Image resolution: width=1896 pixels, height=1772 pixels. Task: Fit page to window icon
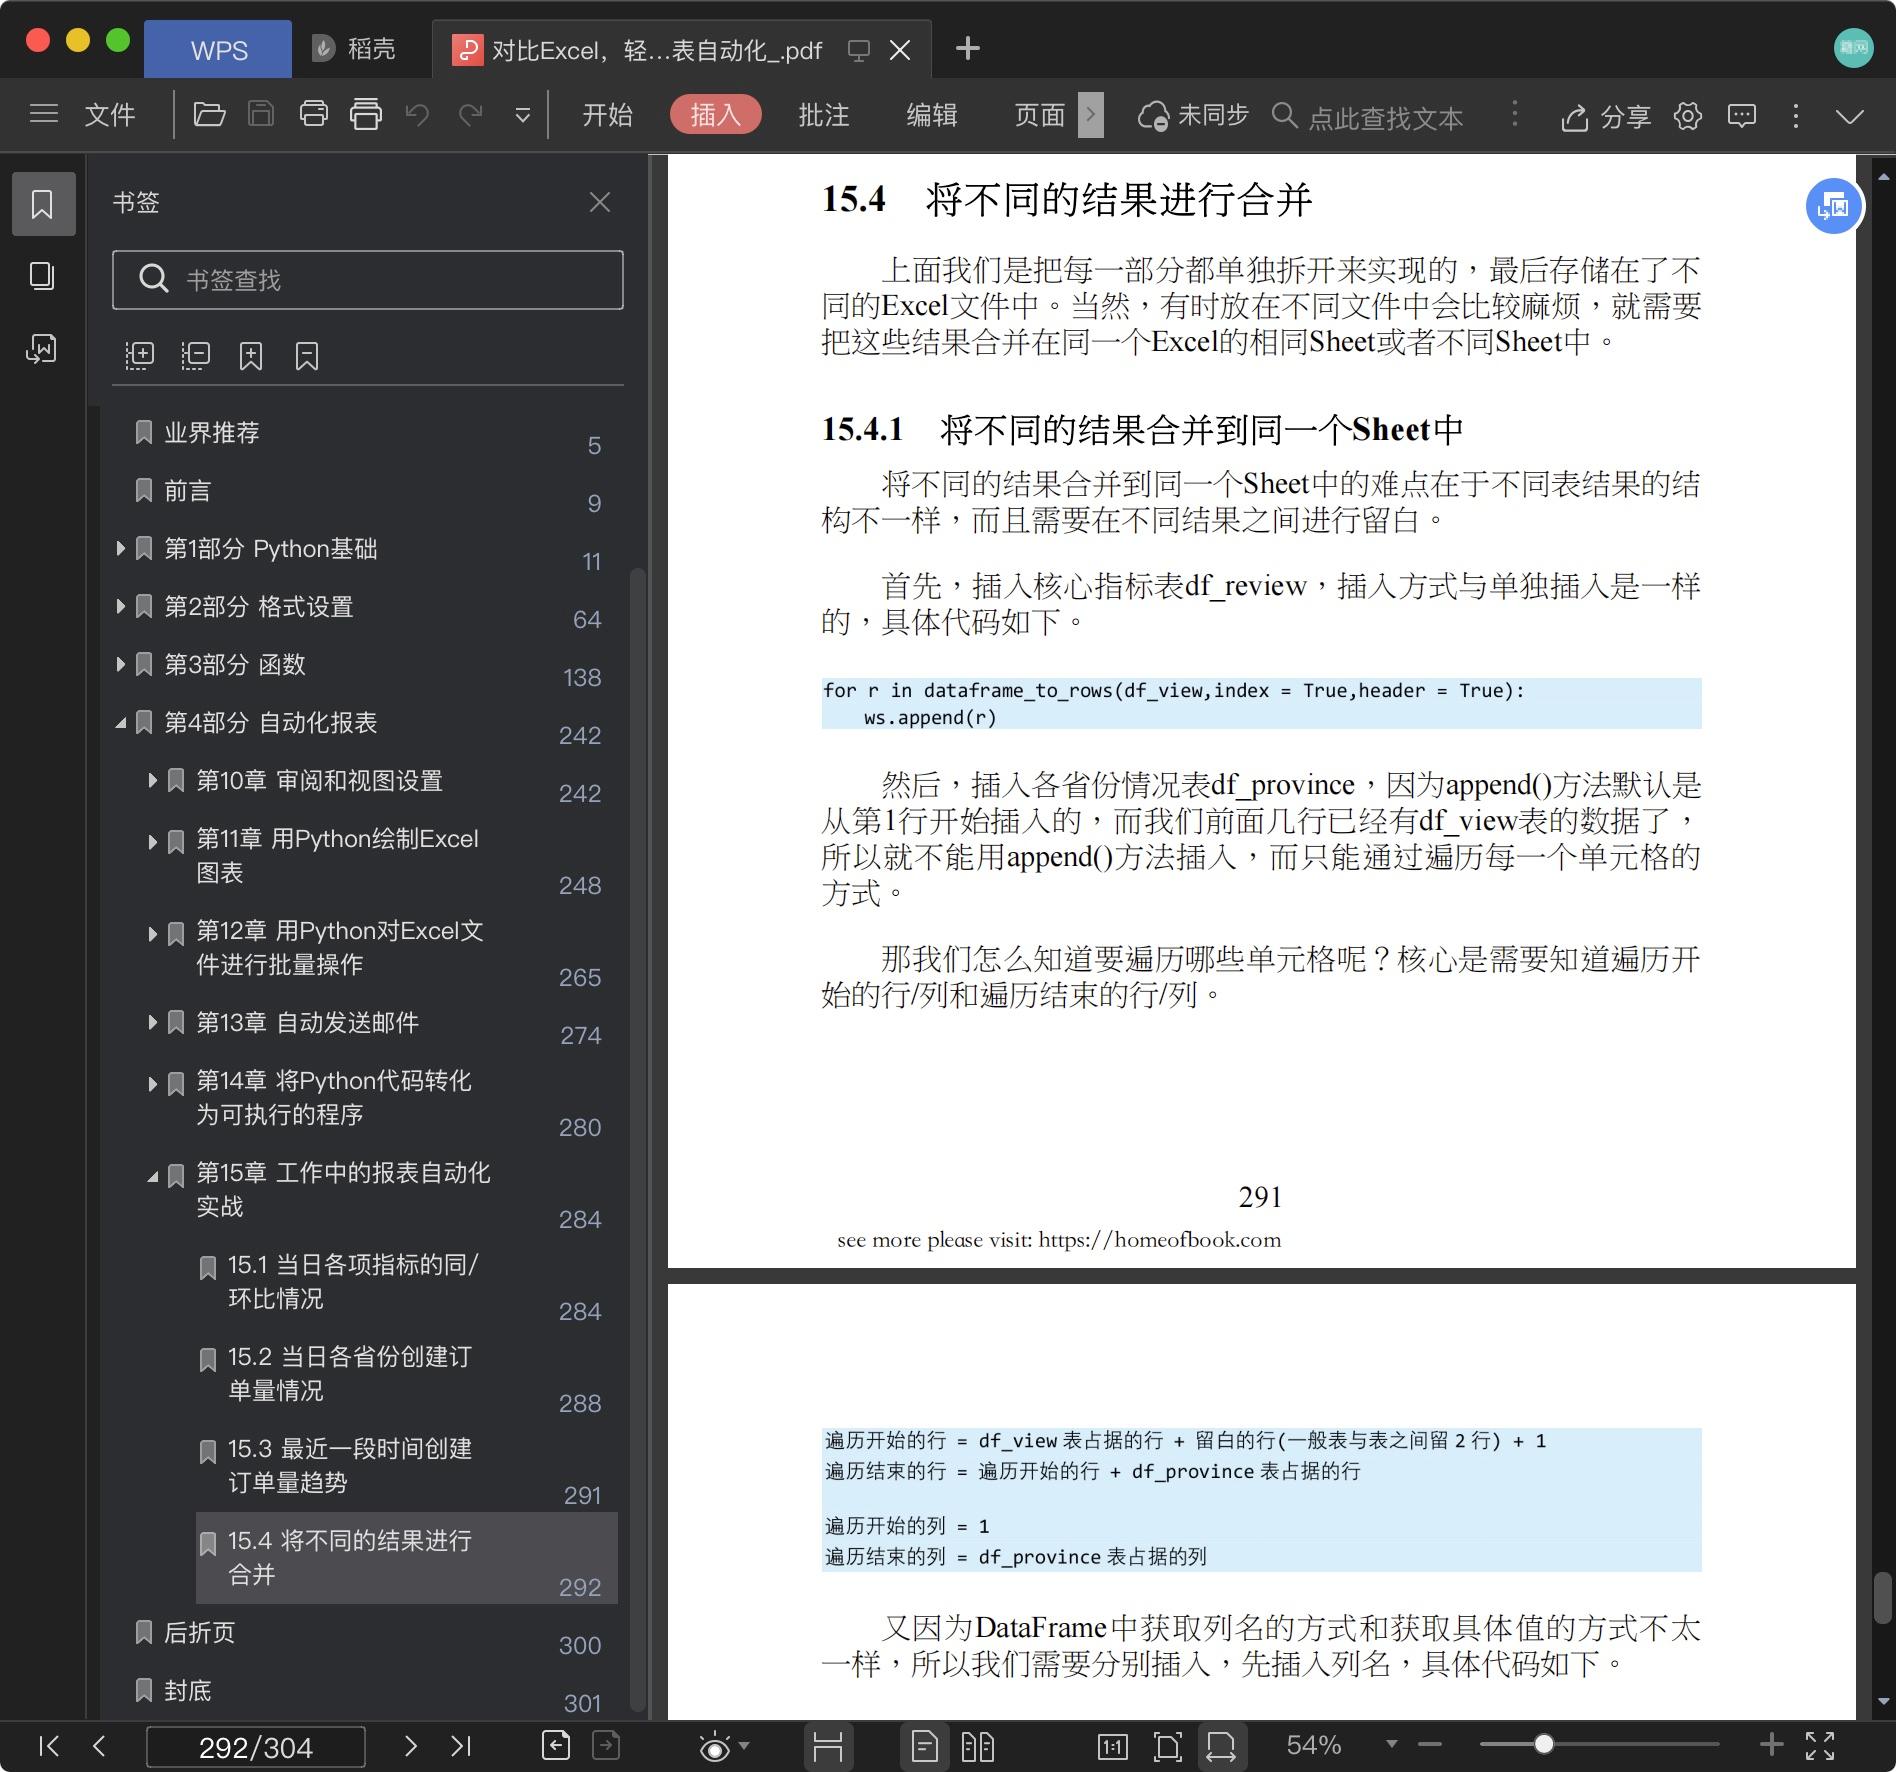coord(1167,1747)
